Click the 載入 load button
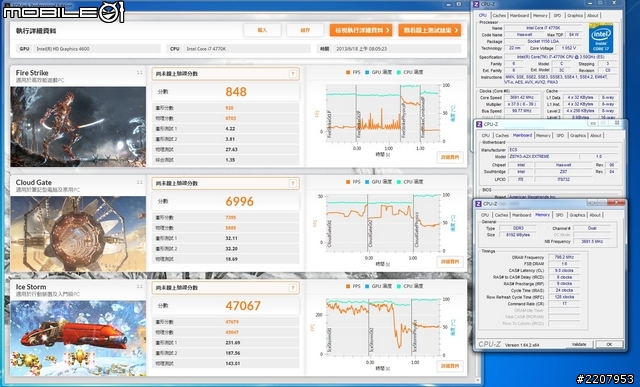Viewport: 640px width, 387px height. [262, 30]
